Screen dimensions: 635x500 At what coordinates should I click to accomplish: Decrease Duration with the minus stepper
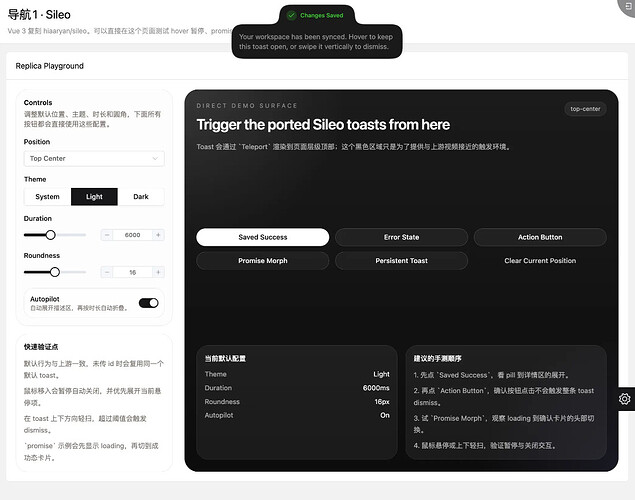107,235
